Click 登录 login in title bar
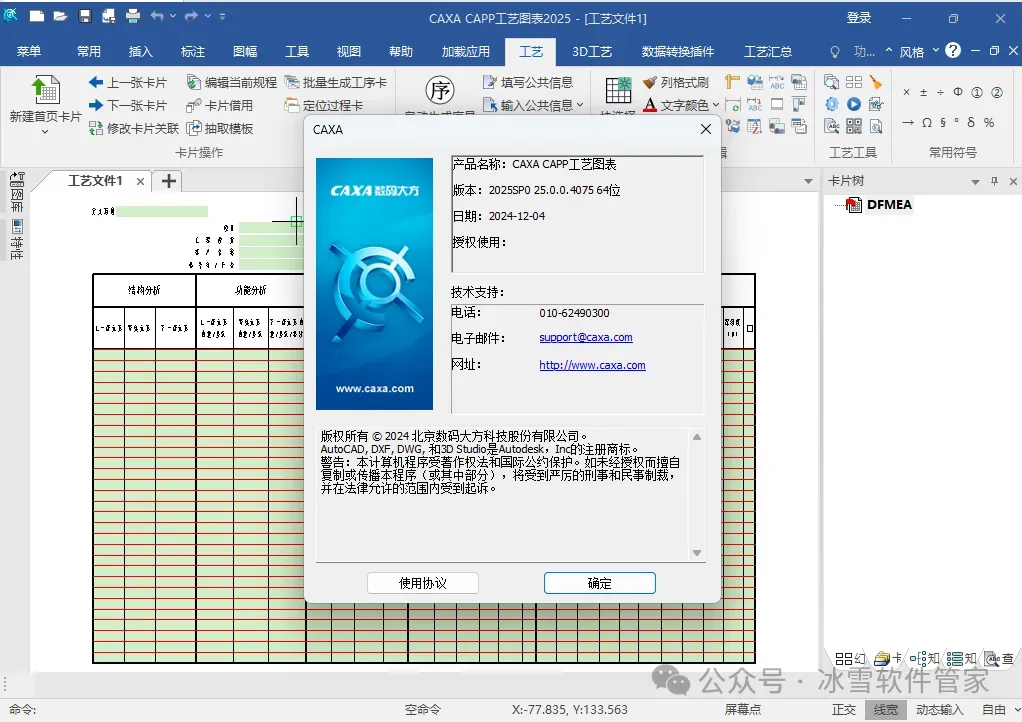1022x722 pixels. click(859, 18)
